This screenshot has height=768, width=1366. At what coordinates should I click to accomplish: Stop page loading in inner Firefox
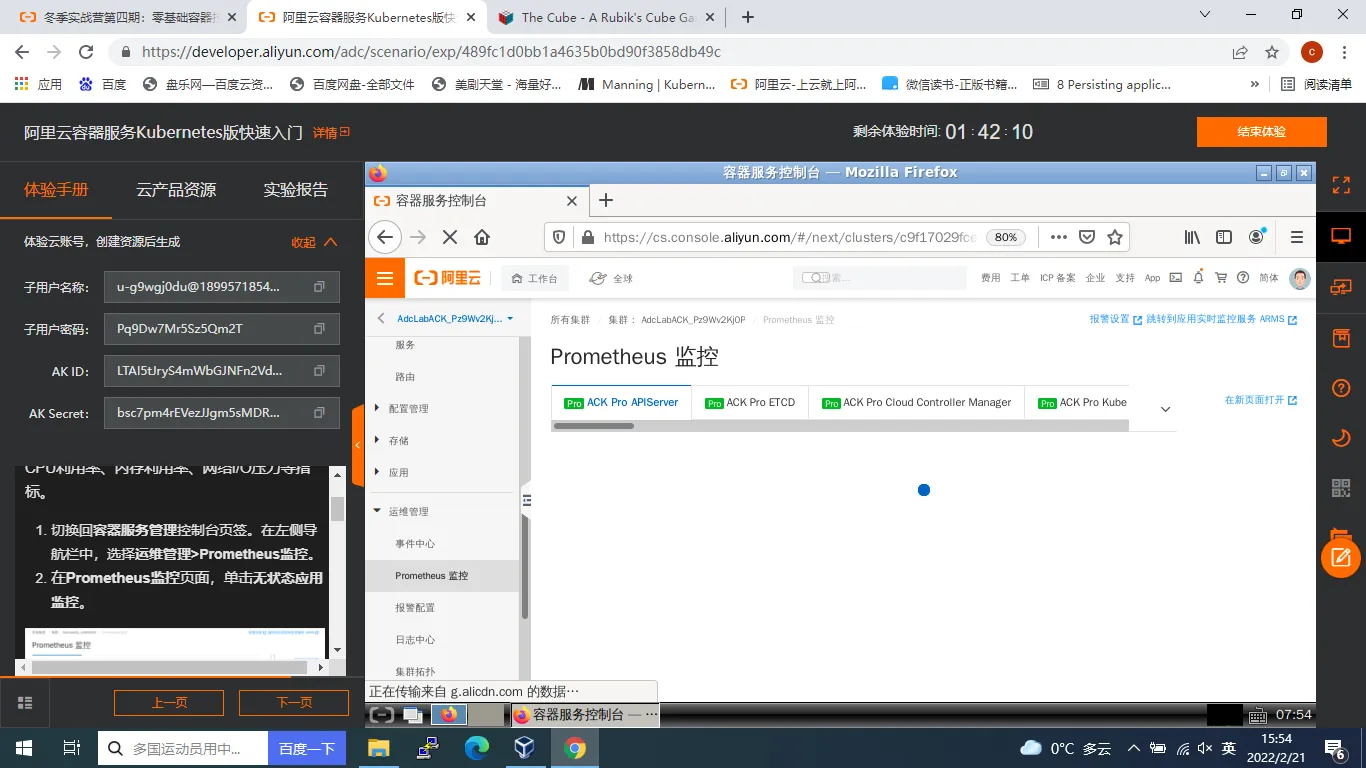coord(450,237)
